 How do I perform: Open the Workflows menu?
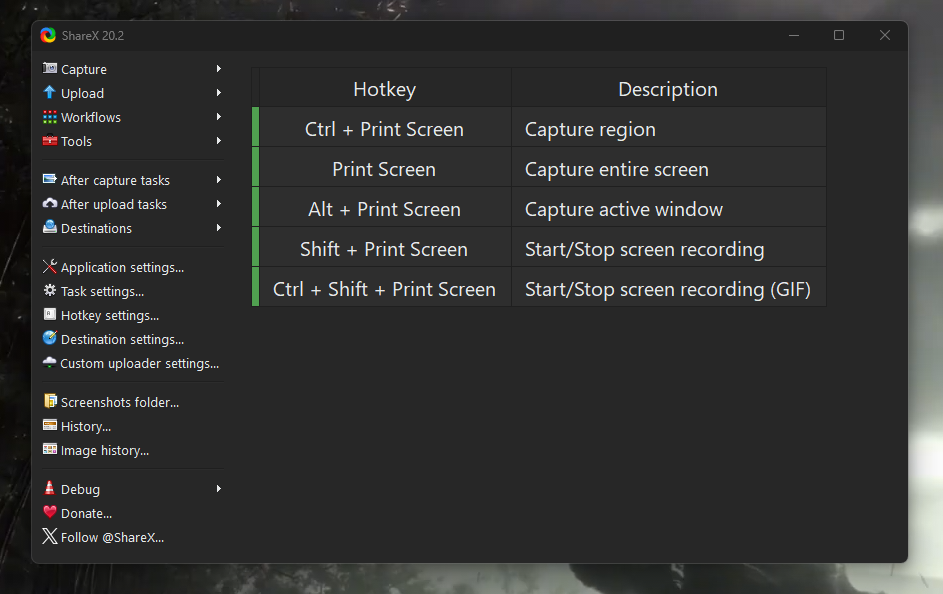[132, 117]
